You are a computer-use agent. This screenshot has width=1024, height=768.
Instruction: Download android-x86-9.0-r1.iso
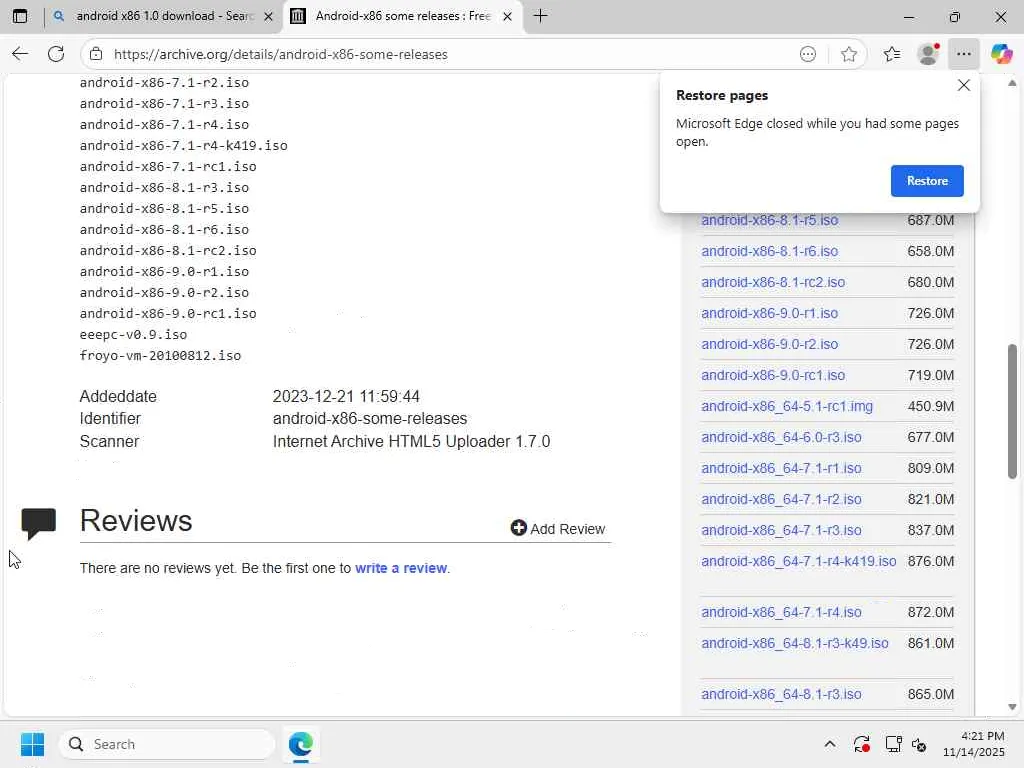tap(769, 313)
